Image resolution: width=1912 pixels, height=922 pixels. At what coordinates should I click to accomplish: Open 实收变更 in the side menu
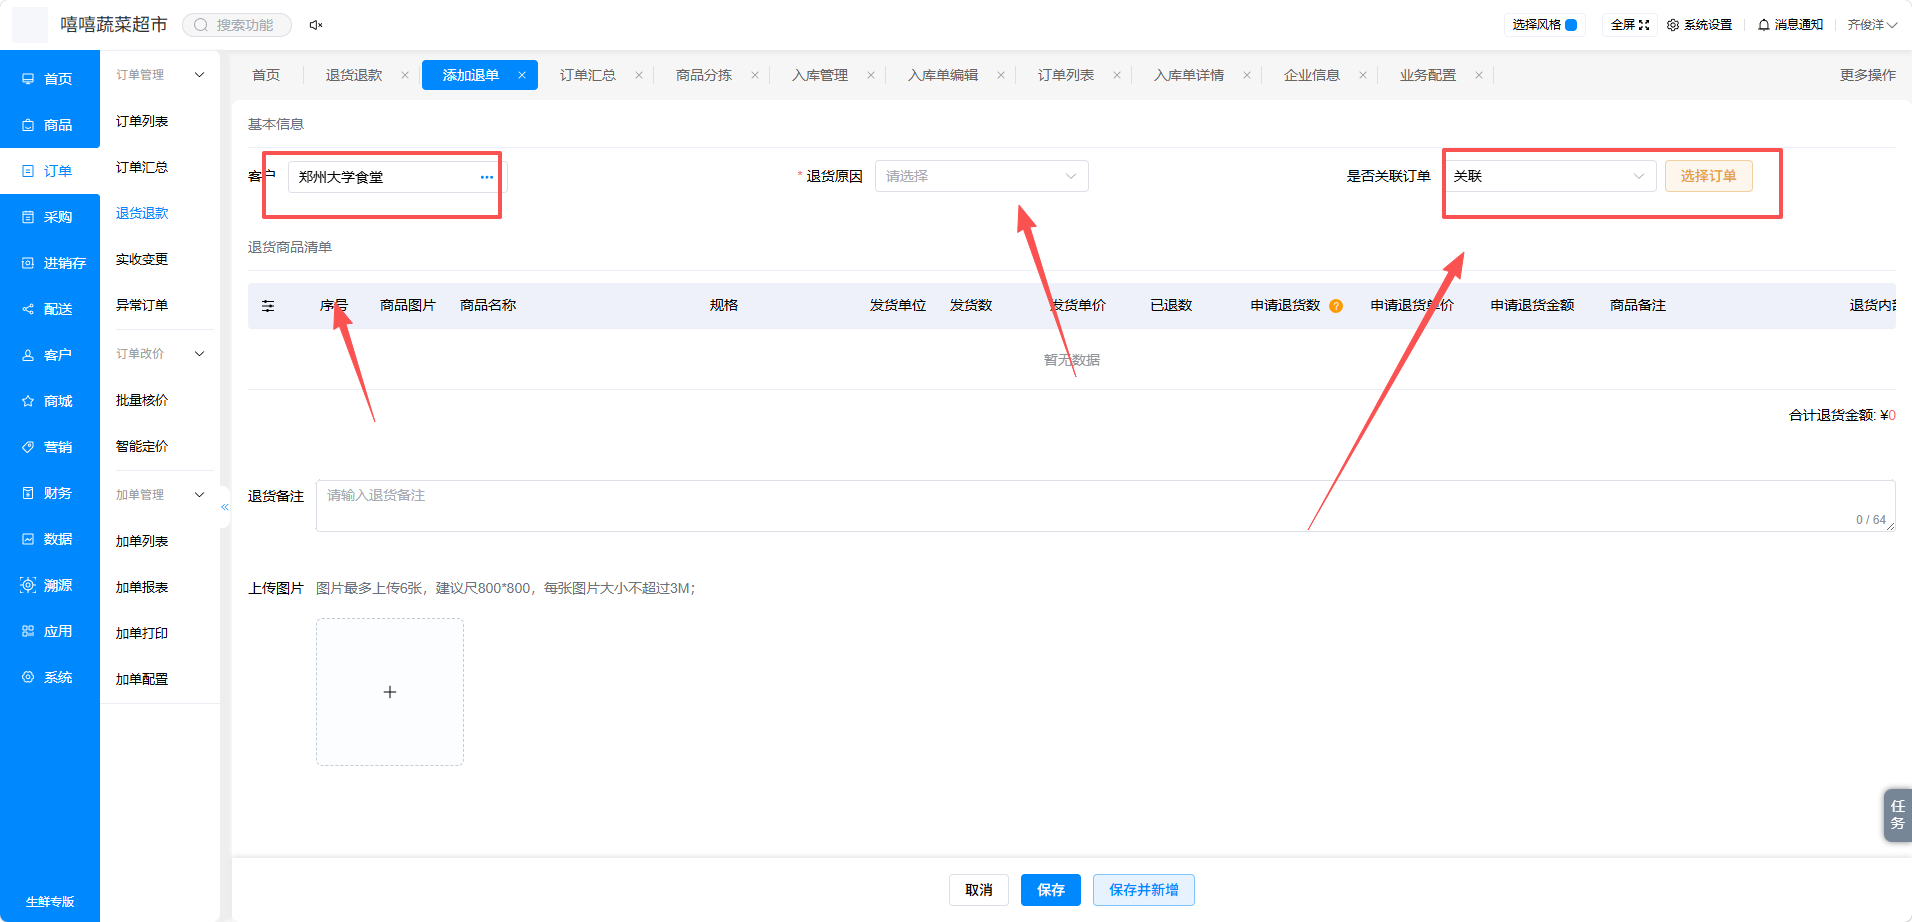coord(142,260)
